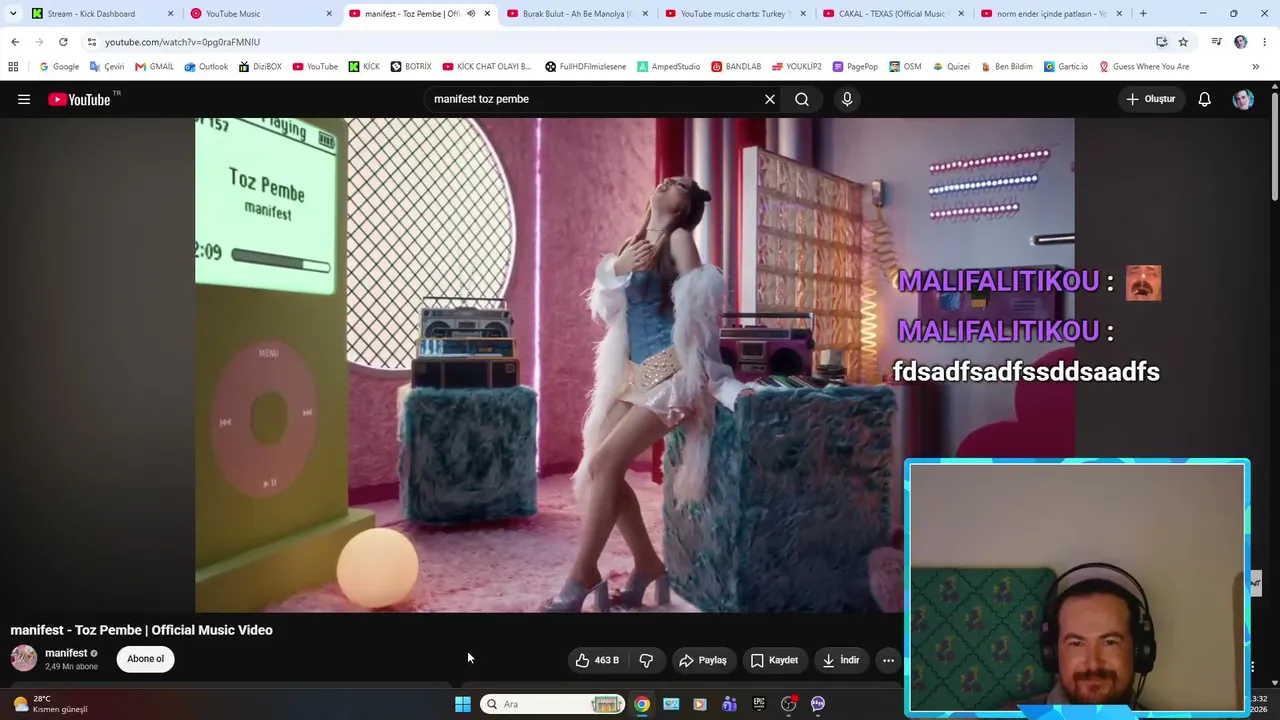1280x720 pixels.
Task: Open the KİCK bookmark
Action: (x=364, y=67)
